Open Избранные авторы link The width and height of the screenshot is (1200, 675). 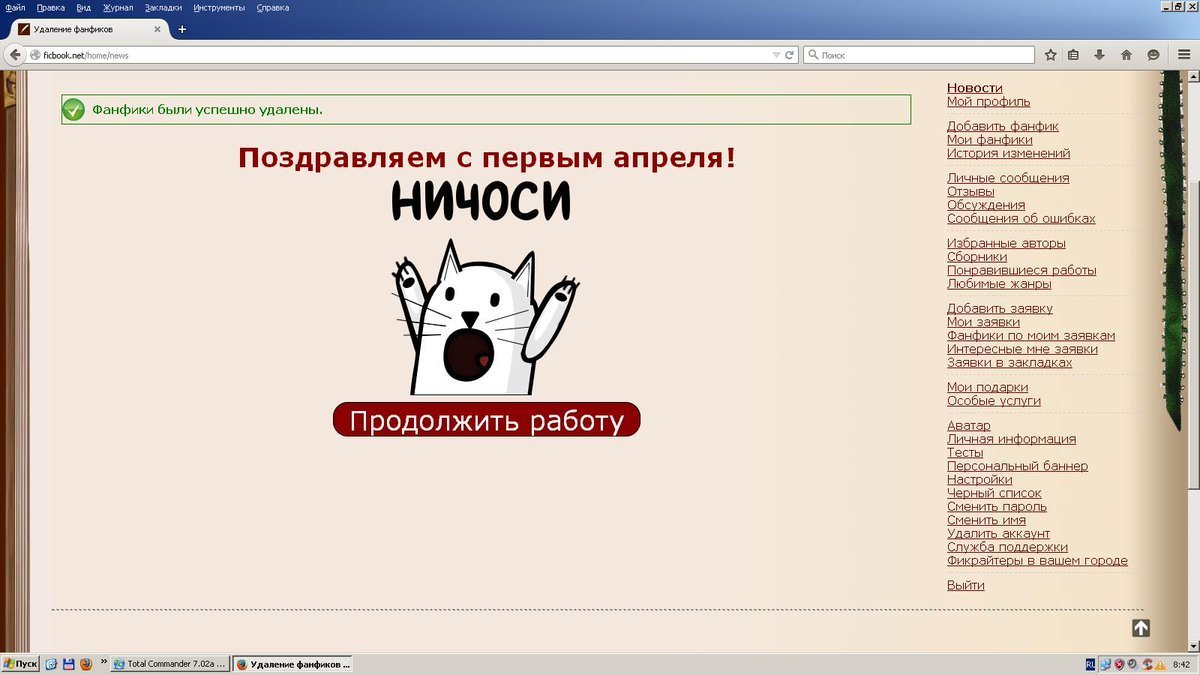[1006, 243]
